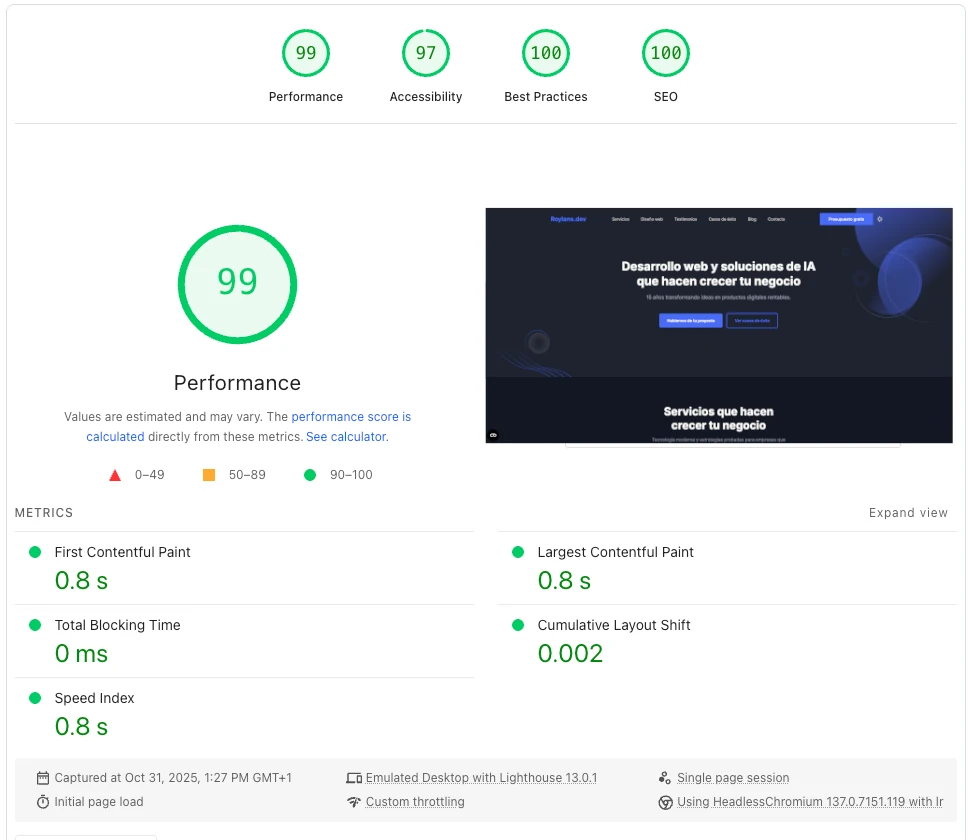This screenshot has height=840, width=970.
Task: Expand the screenshot filmstrip via Expand view
Action: click(x=908, y=512)
